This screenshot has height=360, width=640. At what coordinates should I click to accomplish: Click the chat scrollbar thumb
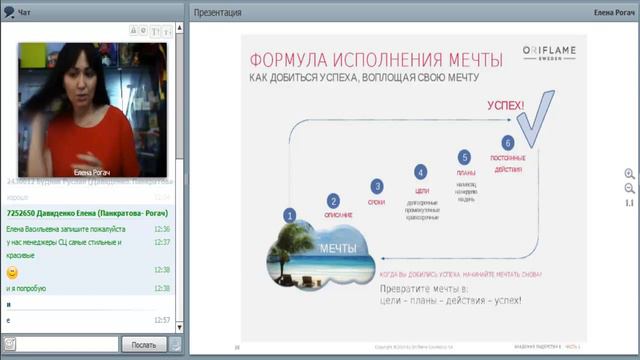180,96
